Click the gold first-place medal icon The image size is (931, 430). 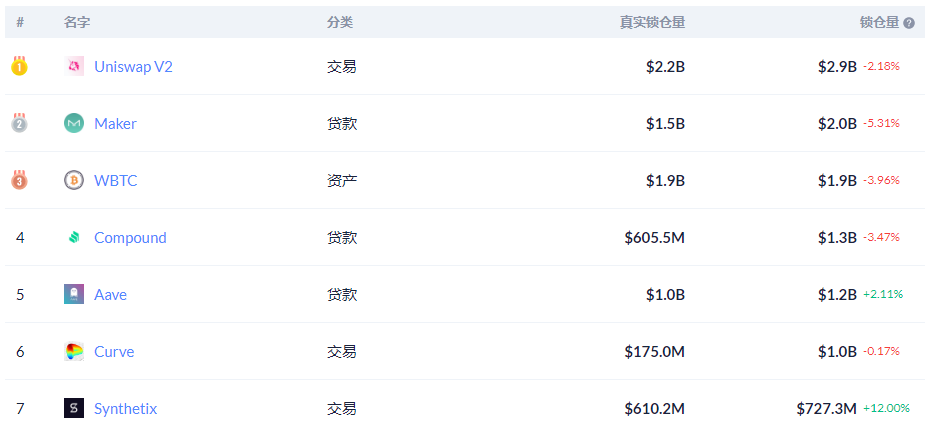click(x=20, y=66)
